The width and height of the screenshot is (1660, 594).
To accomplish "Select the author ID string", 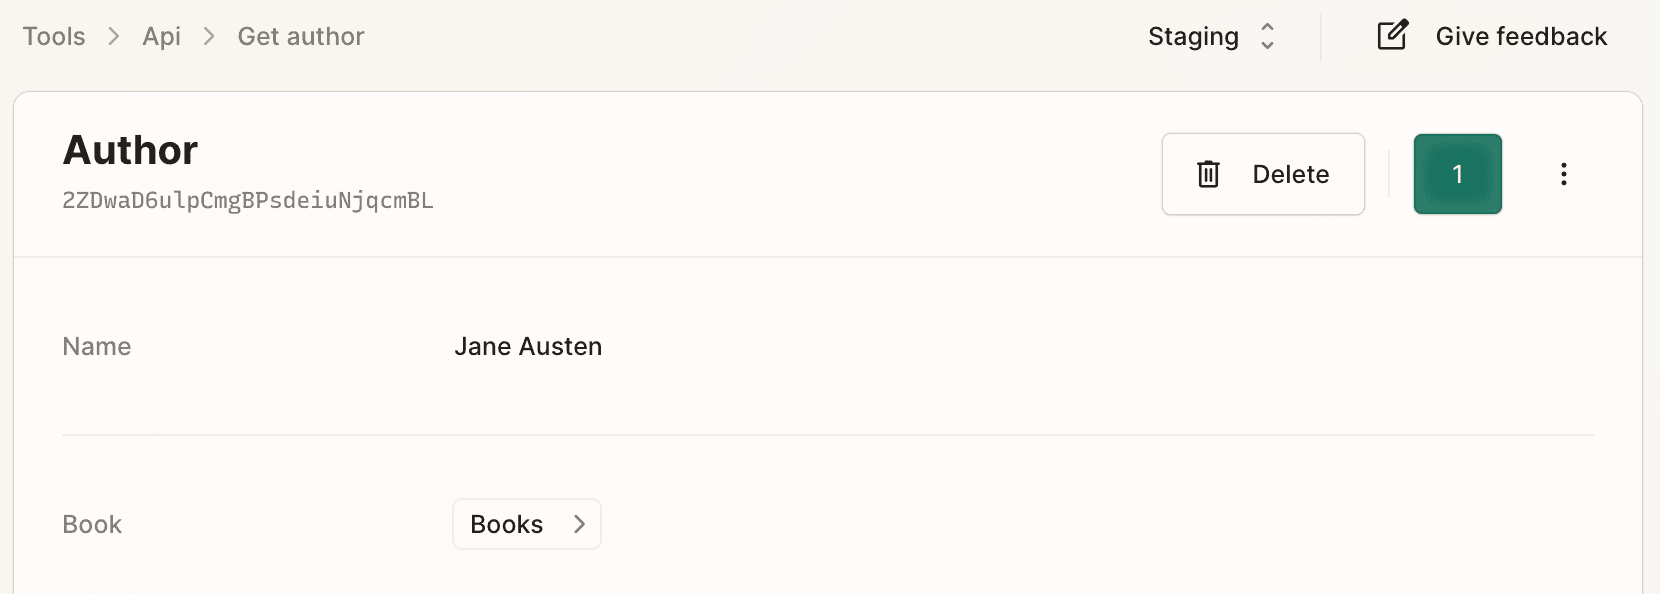I will tap(248, 200).
